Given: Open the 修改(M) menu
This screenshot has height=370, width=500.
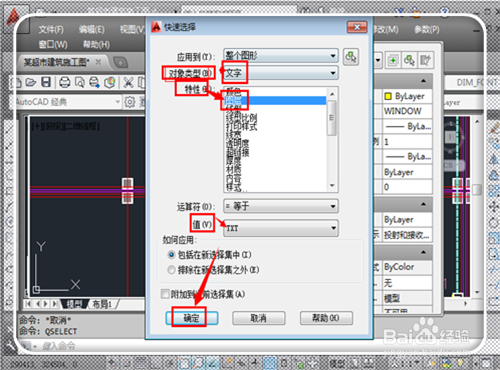Looking at the screenshot, I should point(386,30).
